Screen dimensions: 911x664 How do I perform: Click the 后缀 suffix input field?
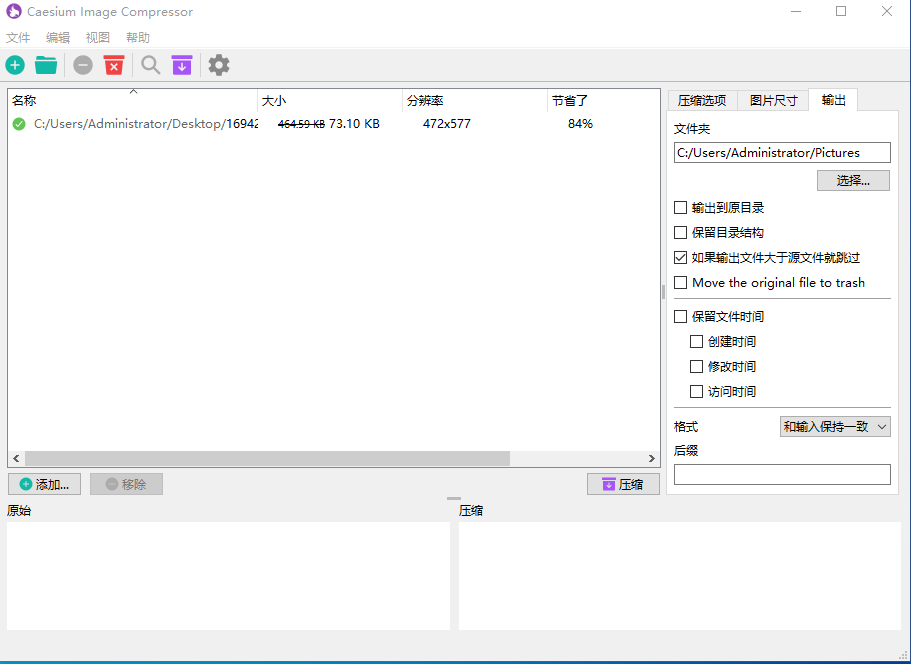[x=781, y=474]
